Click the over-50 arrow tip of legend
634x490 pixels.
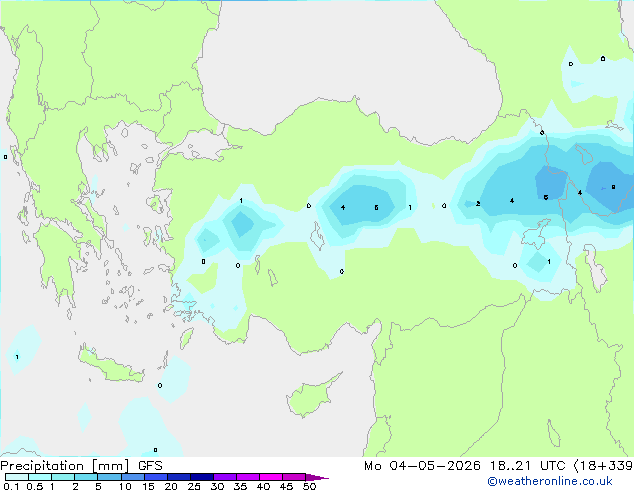coord(317,477)
